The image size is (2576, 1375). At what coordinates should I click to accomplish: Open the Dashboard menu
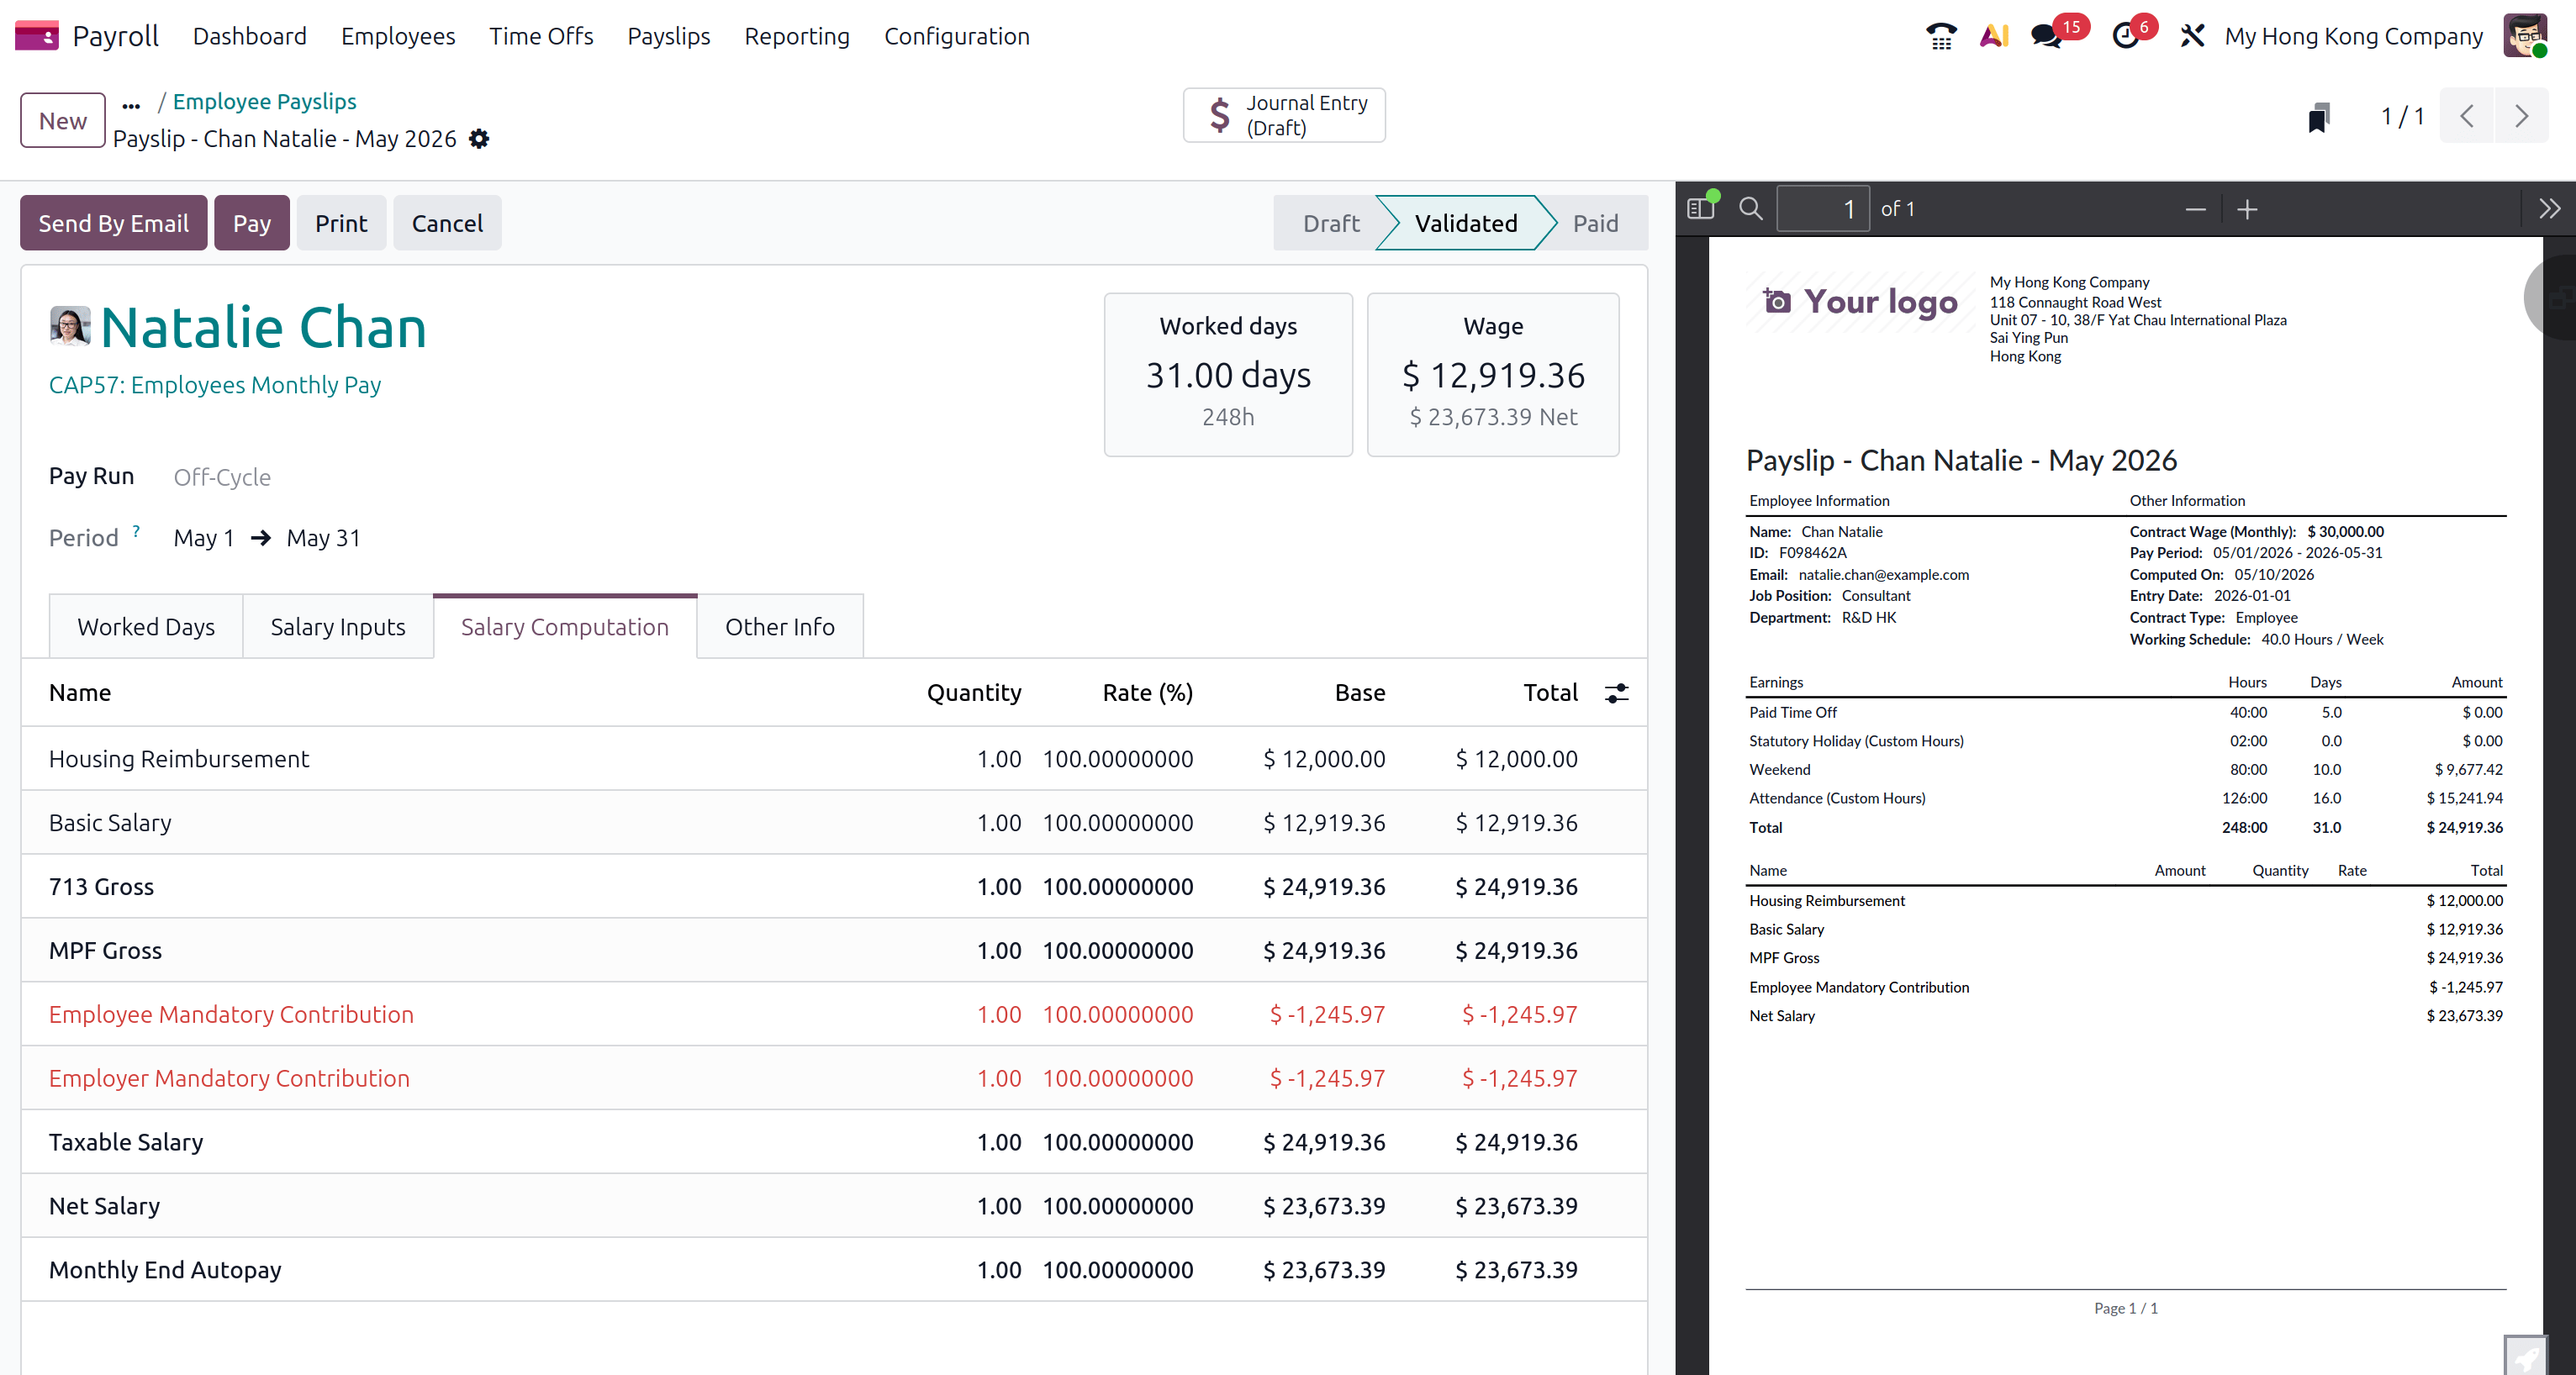click(x=250, y=36)
